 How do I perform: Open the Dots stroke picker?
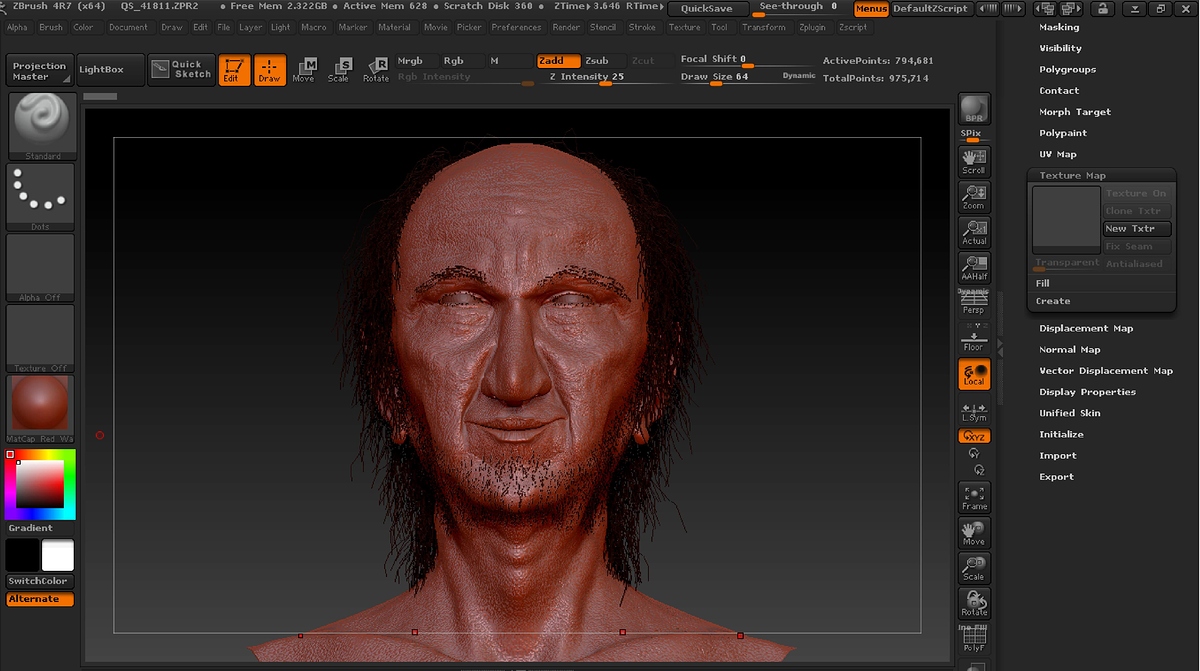pos(42,197)
